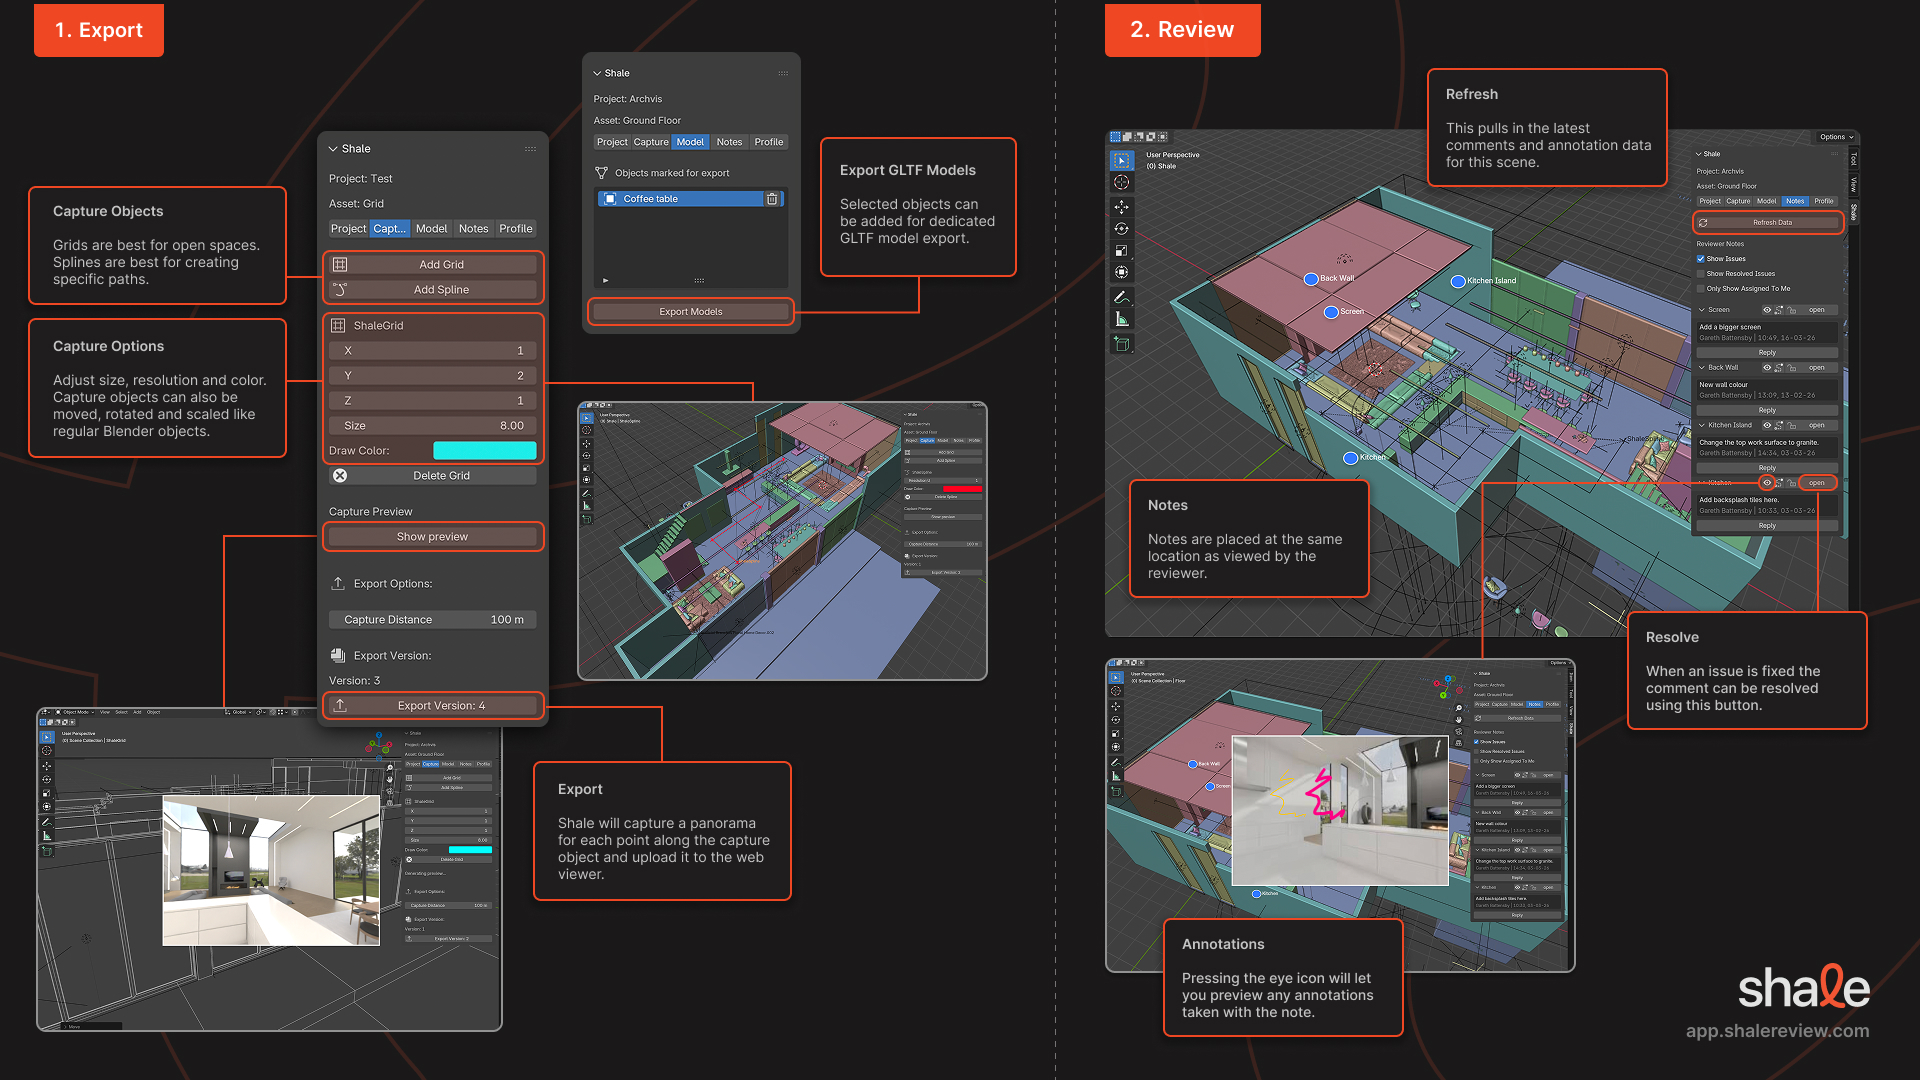Uncheck the Show Issues checkbox
The width and height of the screenshot is (1920, 1080).
1700,259
